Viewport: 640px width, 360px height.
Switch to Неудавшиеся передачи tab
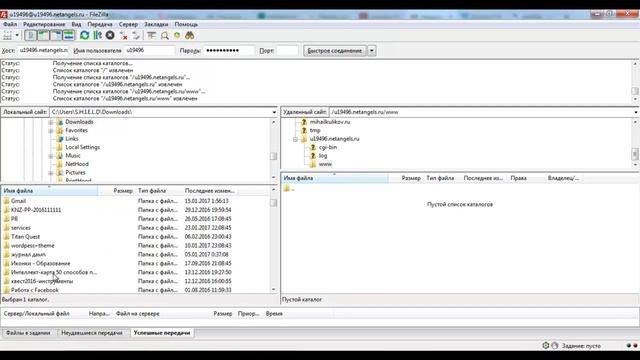(x=92, y=333)
